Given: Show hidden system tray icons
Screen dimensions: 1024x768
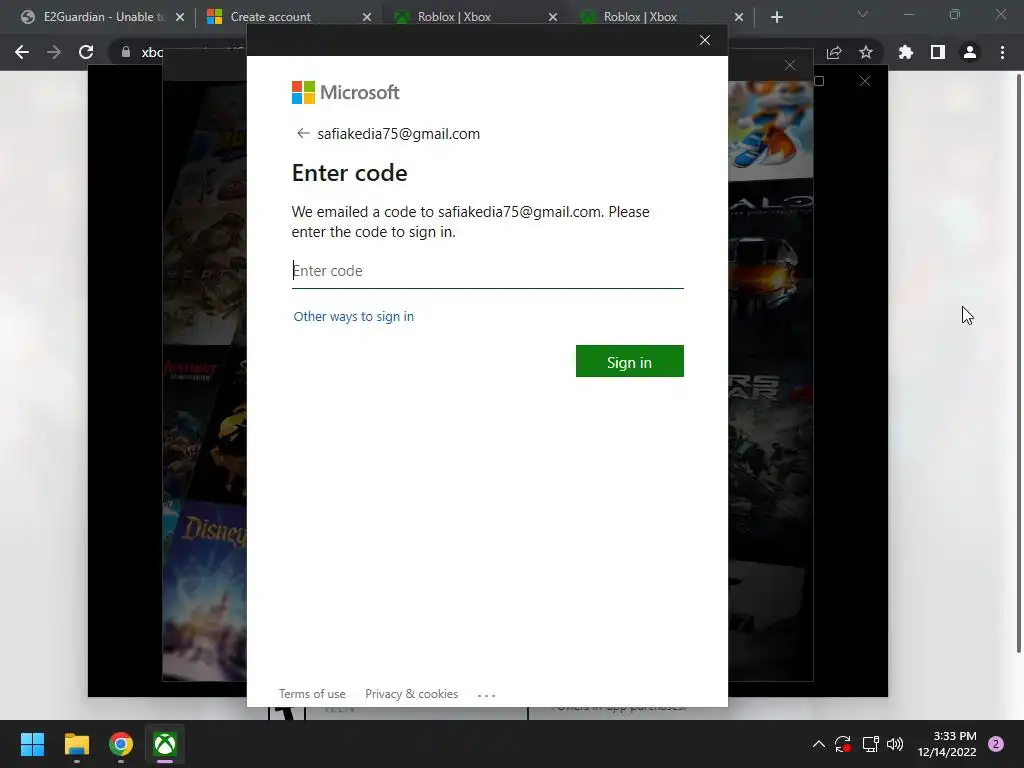Looking at the screenshot, I should [818, 744].
